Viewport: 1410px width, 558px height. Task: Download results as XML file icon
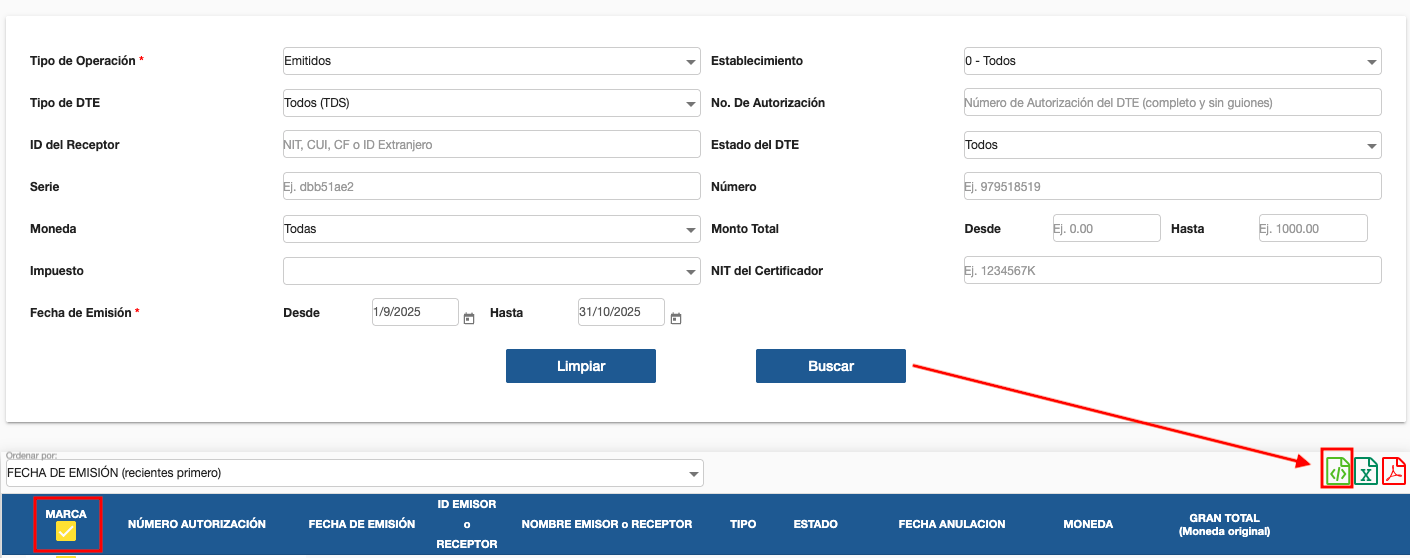(x=1337, y=470)
